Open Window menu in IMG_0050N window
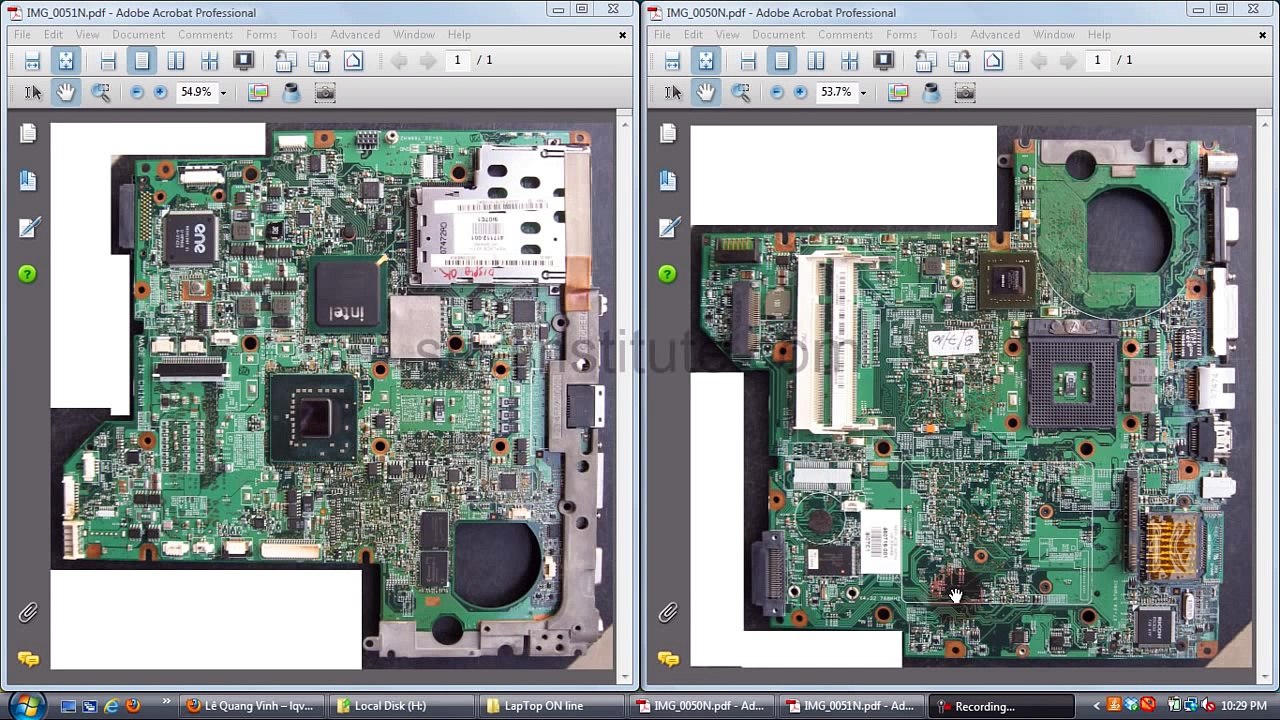The height and width of the screenshot is (720, 1280). (x=1054, y=34)
